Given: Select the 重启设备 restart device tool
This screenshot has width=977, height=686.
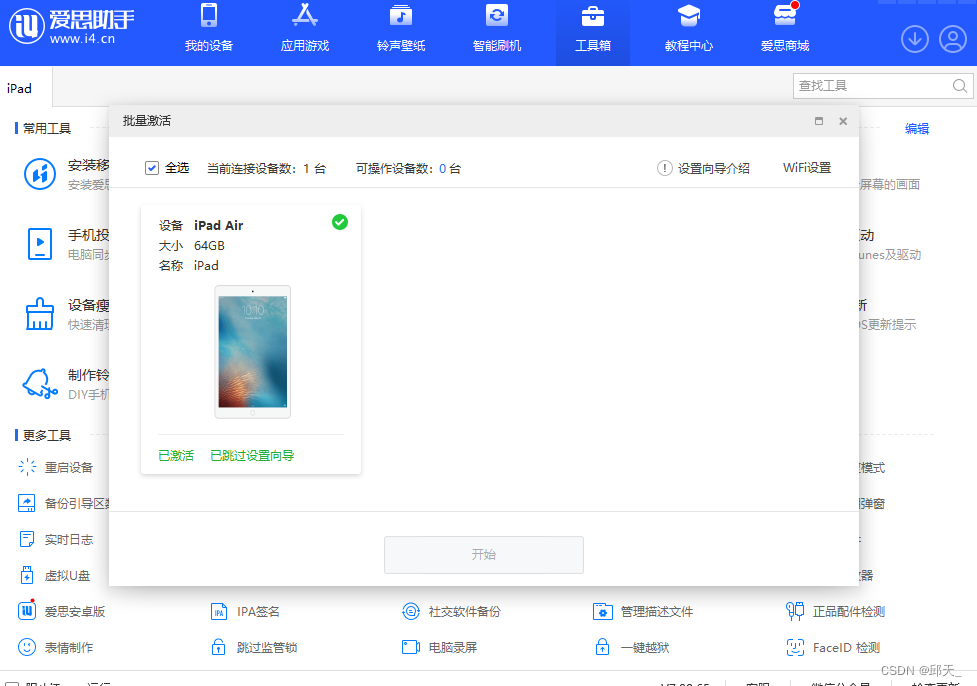Looking at the screenshot, I should [60, 467].
